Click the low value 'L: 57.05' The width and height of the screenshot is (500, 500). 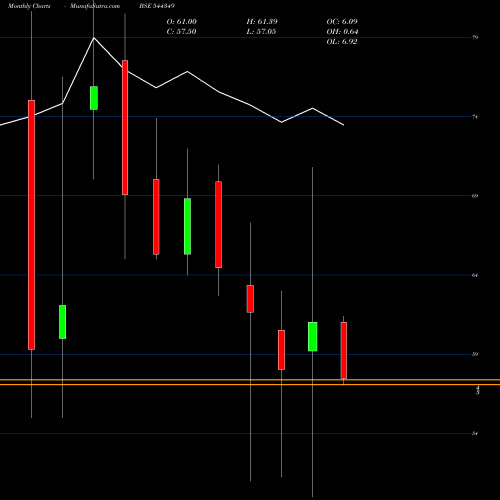pos(261,32)
